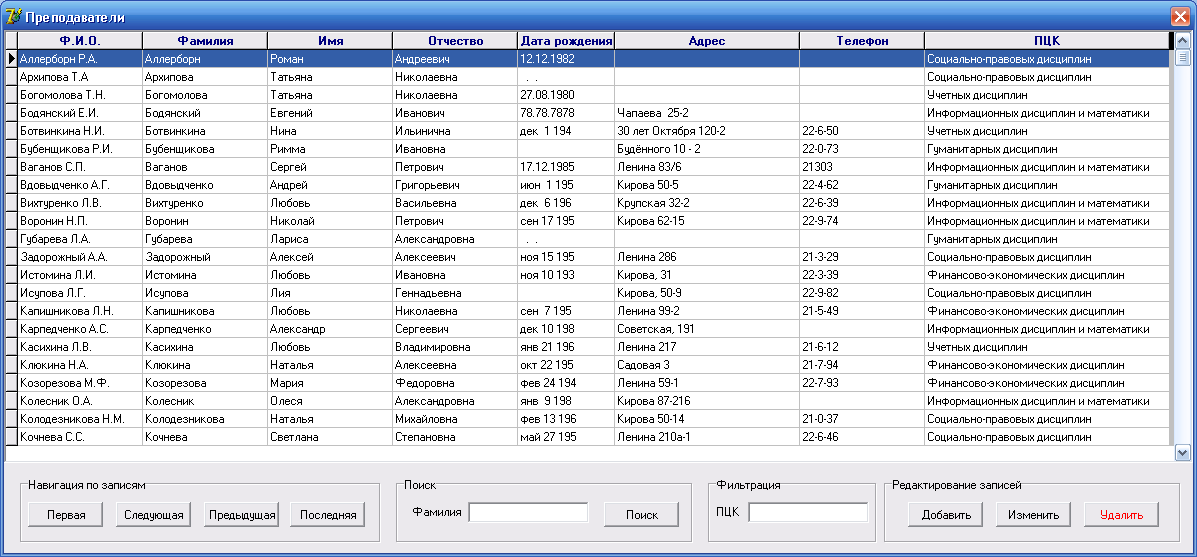1197x557 pixels.
Task: Select the row Архипова Т.А
Action: 588,77
